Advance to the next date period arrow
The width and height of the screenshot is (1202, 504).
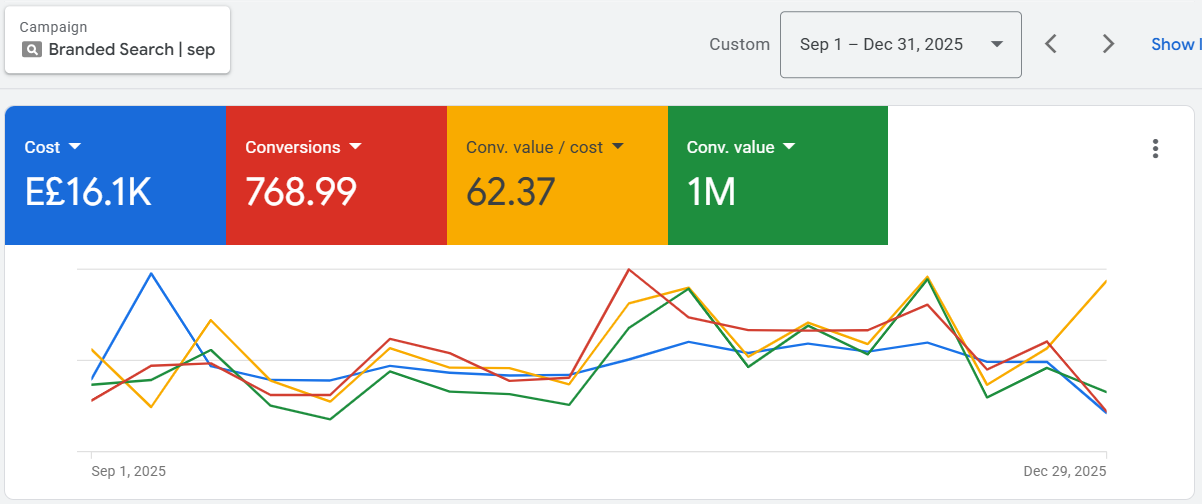tap(1108, 44)
